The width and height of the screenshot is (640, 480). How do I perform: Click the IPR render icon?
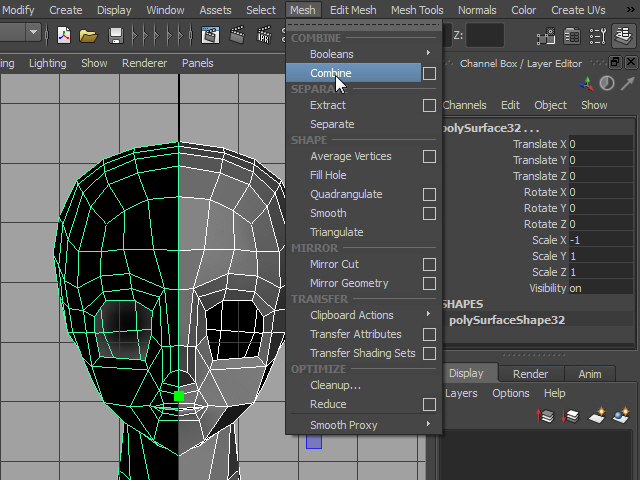pos(264,35)
